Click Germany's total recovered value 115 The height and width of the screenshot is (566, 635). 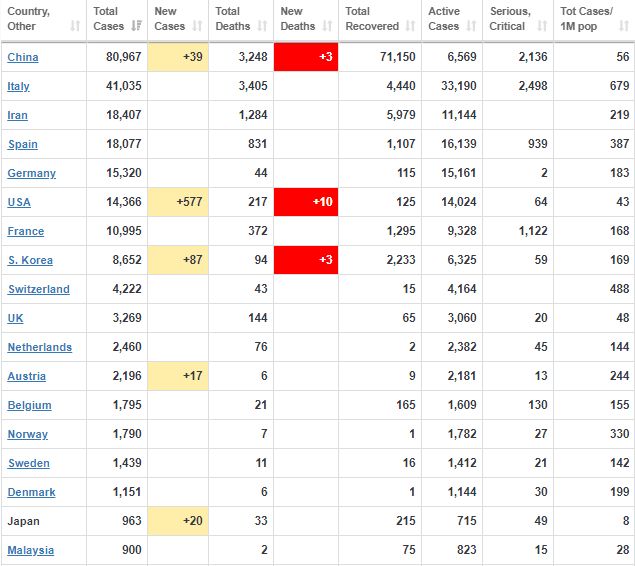[x=406, y=173]
